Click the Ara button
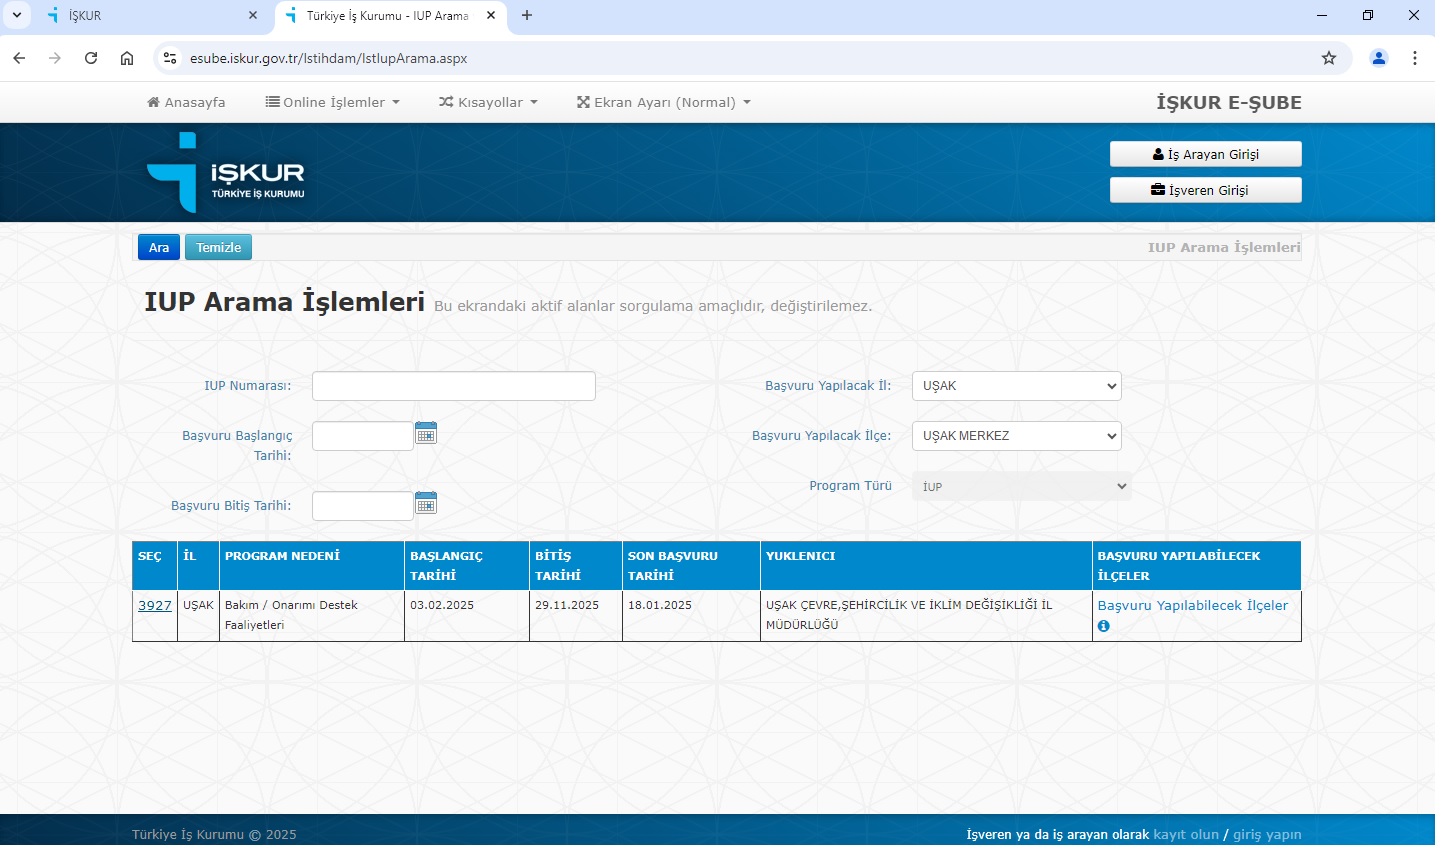This screenshot has width=1446, height=850. click(x=159, y=247)
